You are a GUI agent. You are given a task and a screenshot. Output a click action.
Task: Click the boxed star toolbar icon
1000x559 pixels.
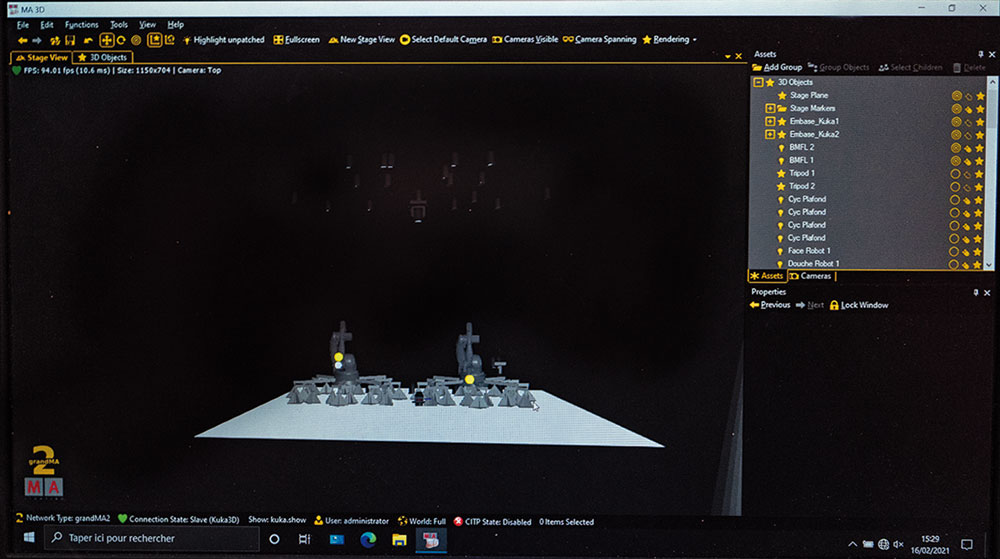pos(154,40)
